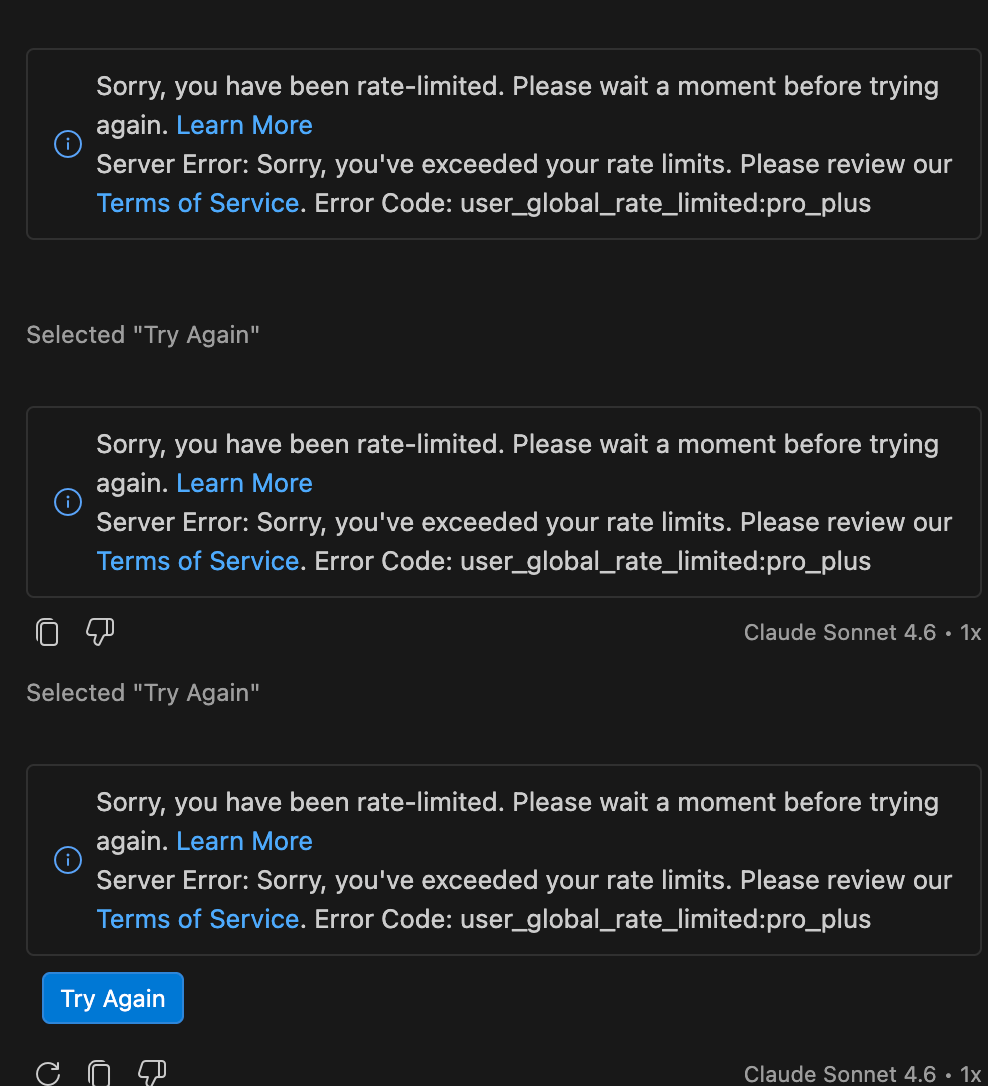Open the Learn More link in the last error
This screenshot has height=1086, width=988.
pyautogui.click(x=244, y=841)
